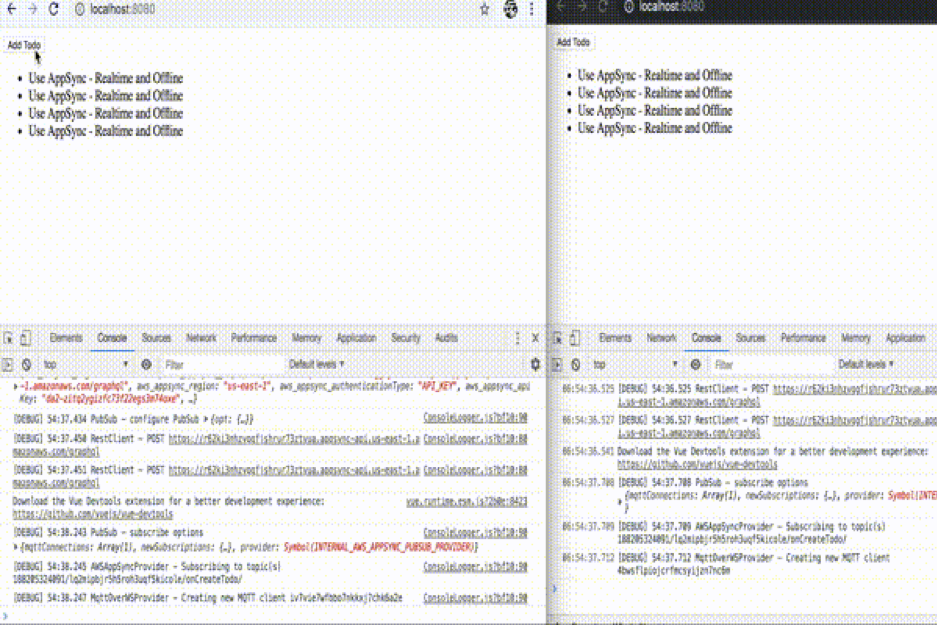The width and height of the screenshot is (937, 625).
Task: Bookmark the page with the star icon
Action: point(485,9)
